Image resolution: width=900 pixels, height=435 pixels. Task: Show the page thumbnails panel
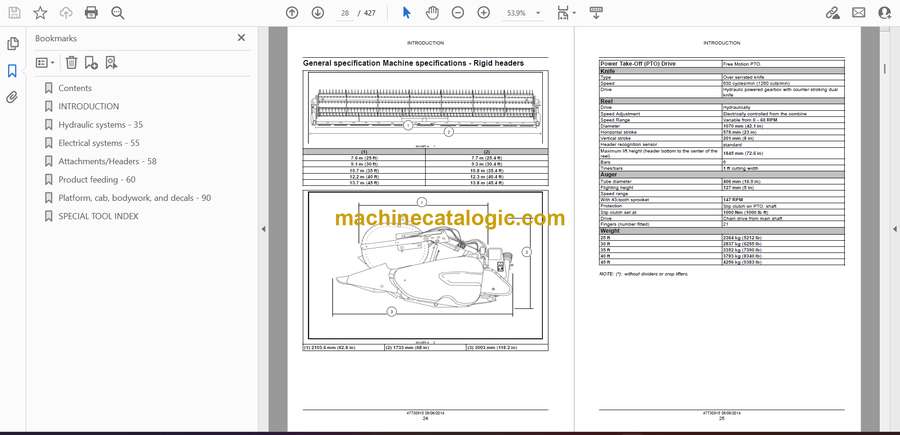point(13,44)
